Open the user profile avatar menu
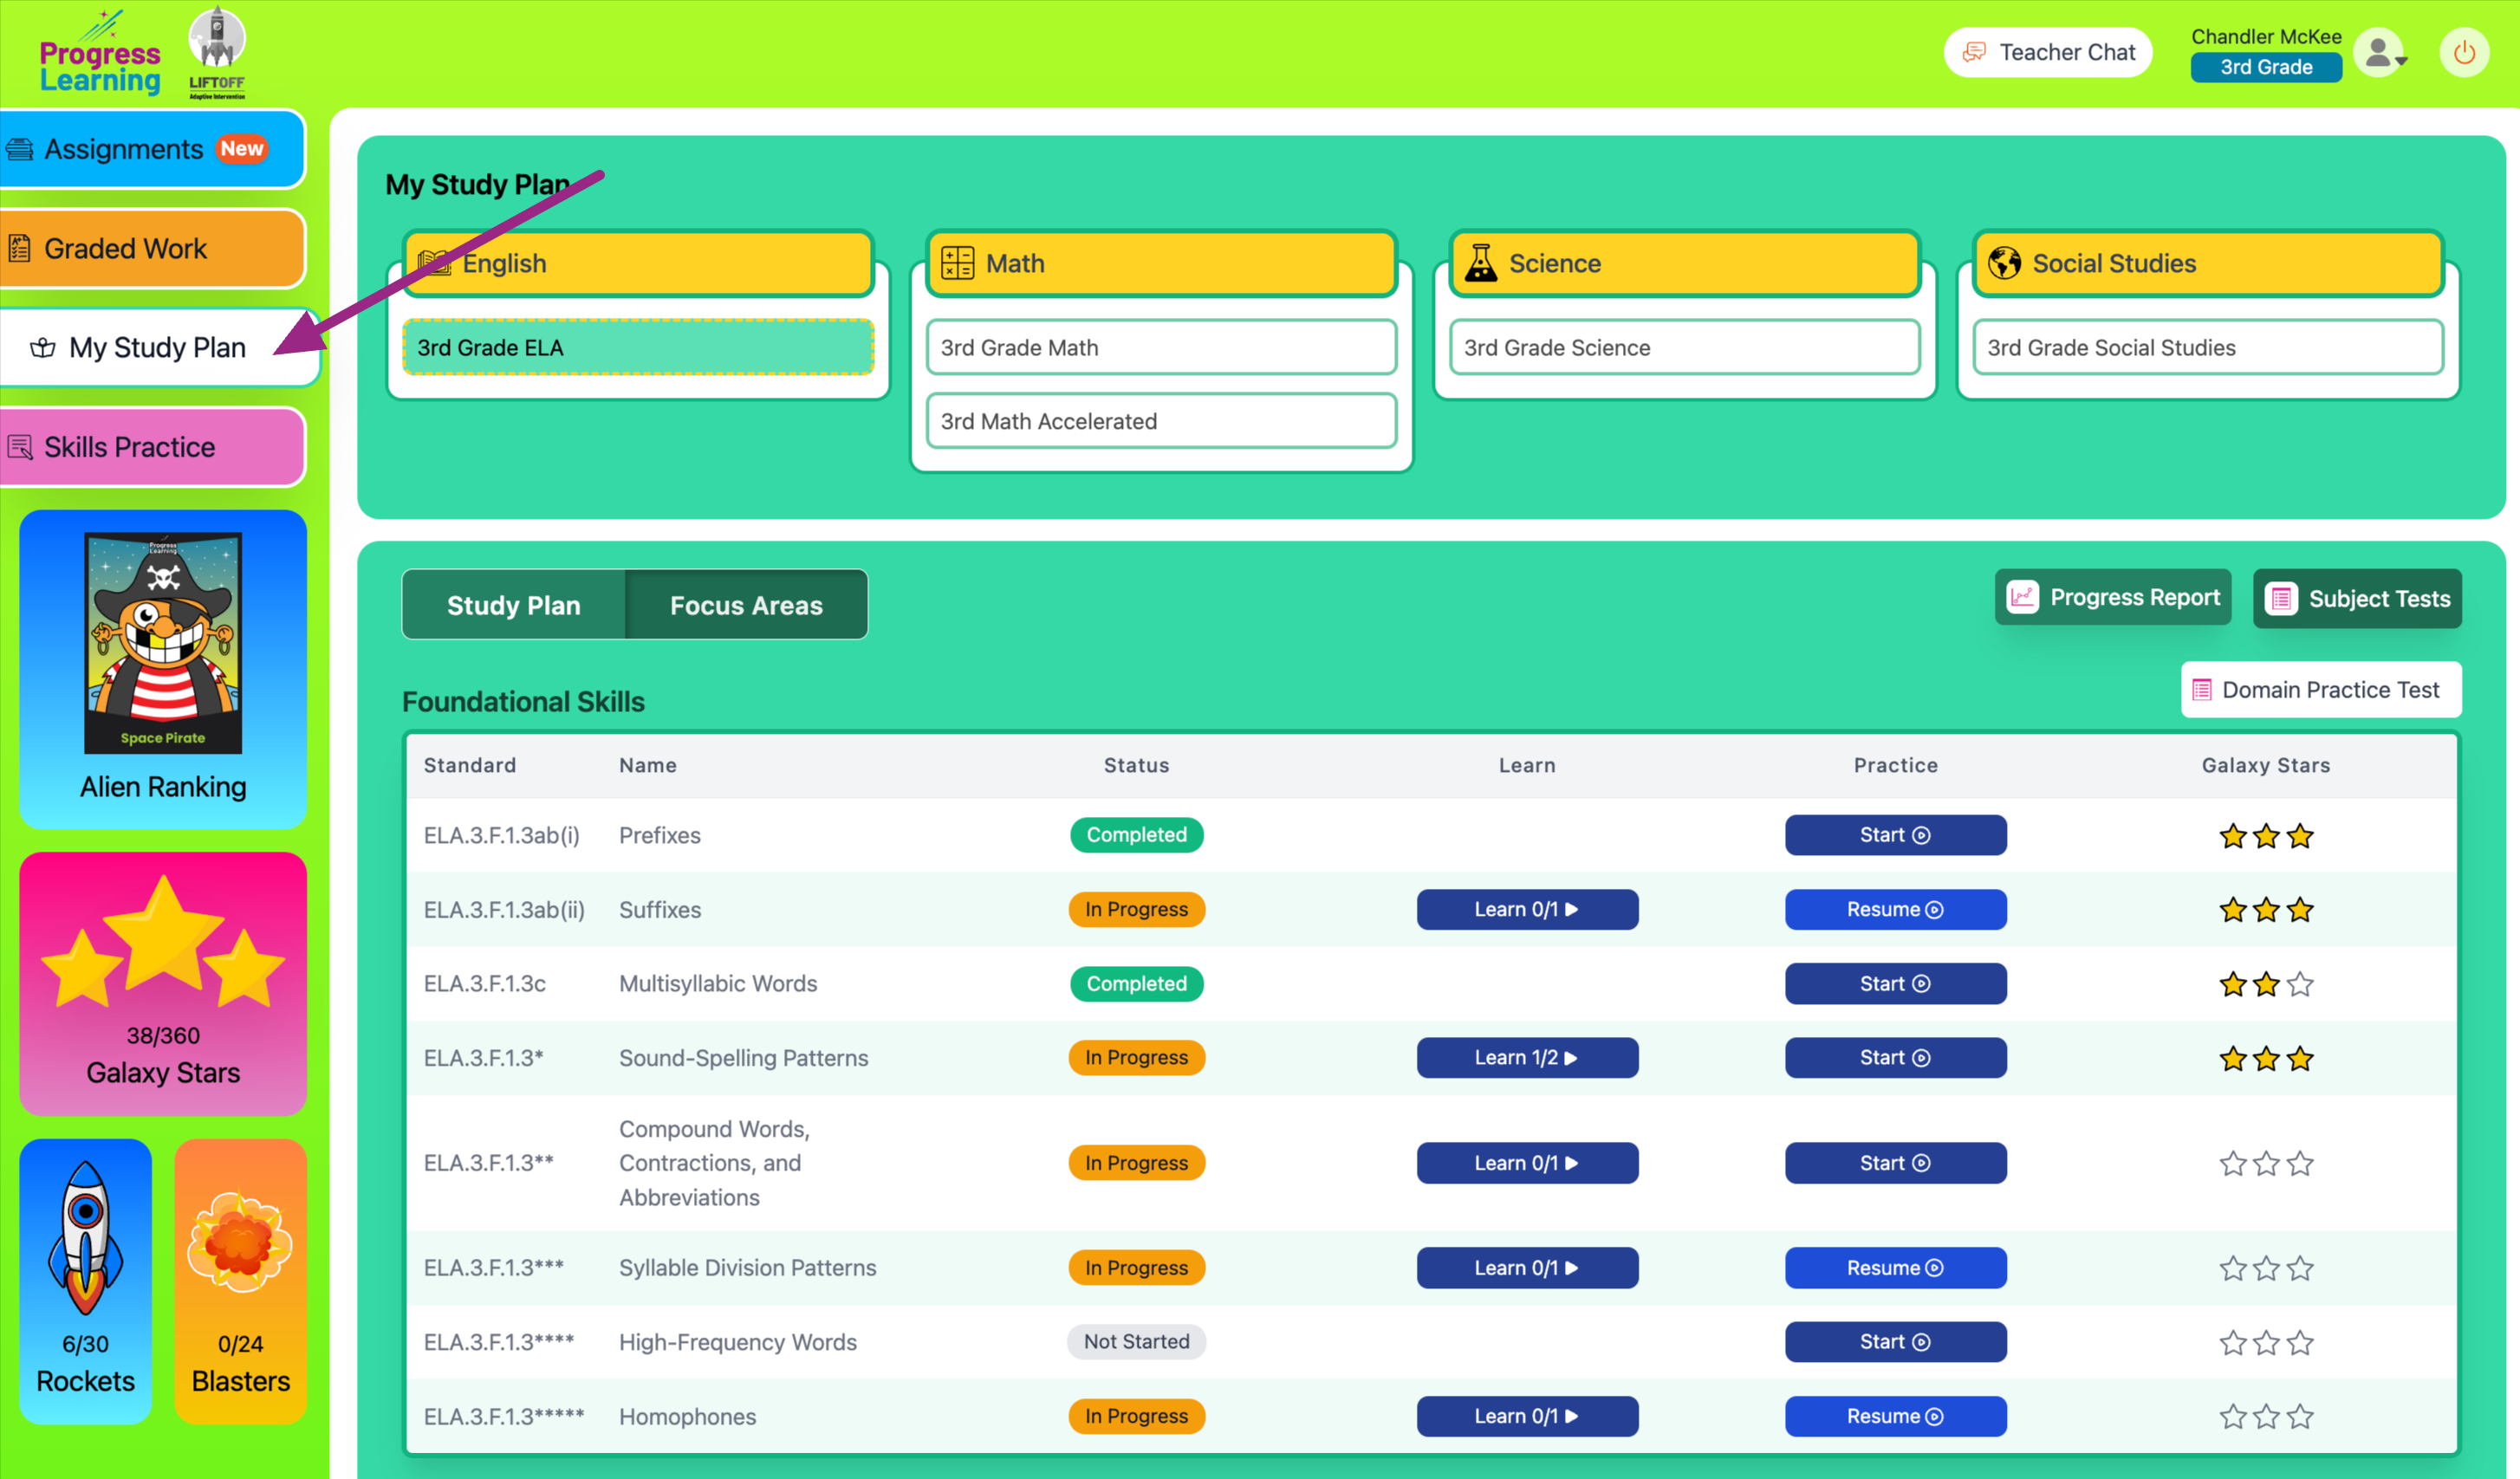Screen dimensions: 2520x1479 (2381, 53)
